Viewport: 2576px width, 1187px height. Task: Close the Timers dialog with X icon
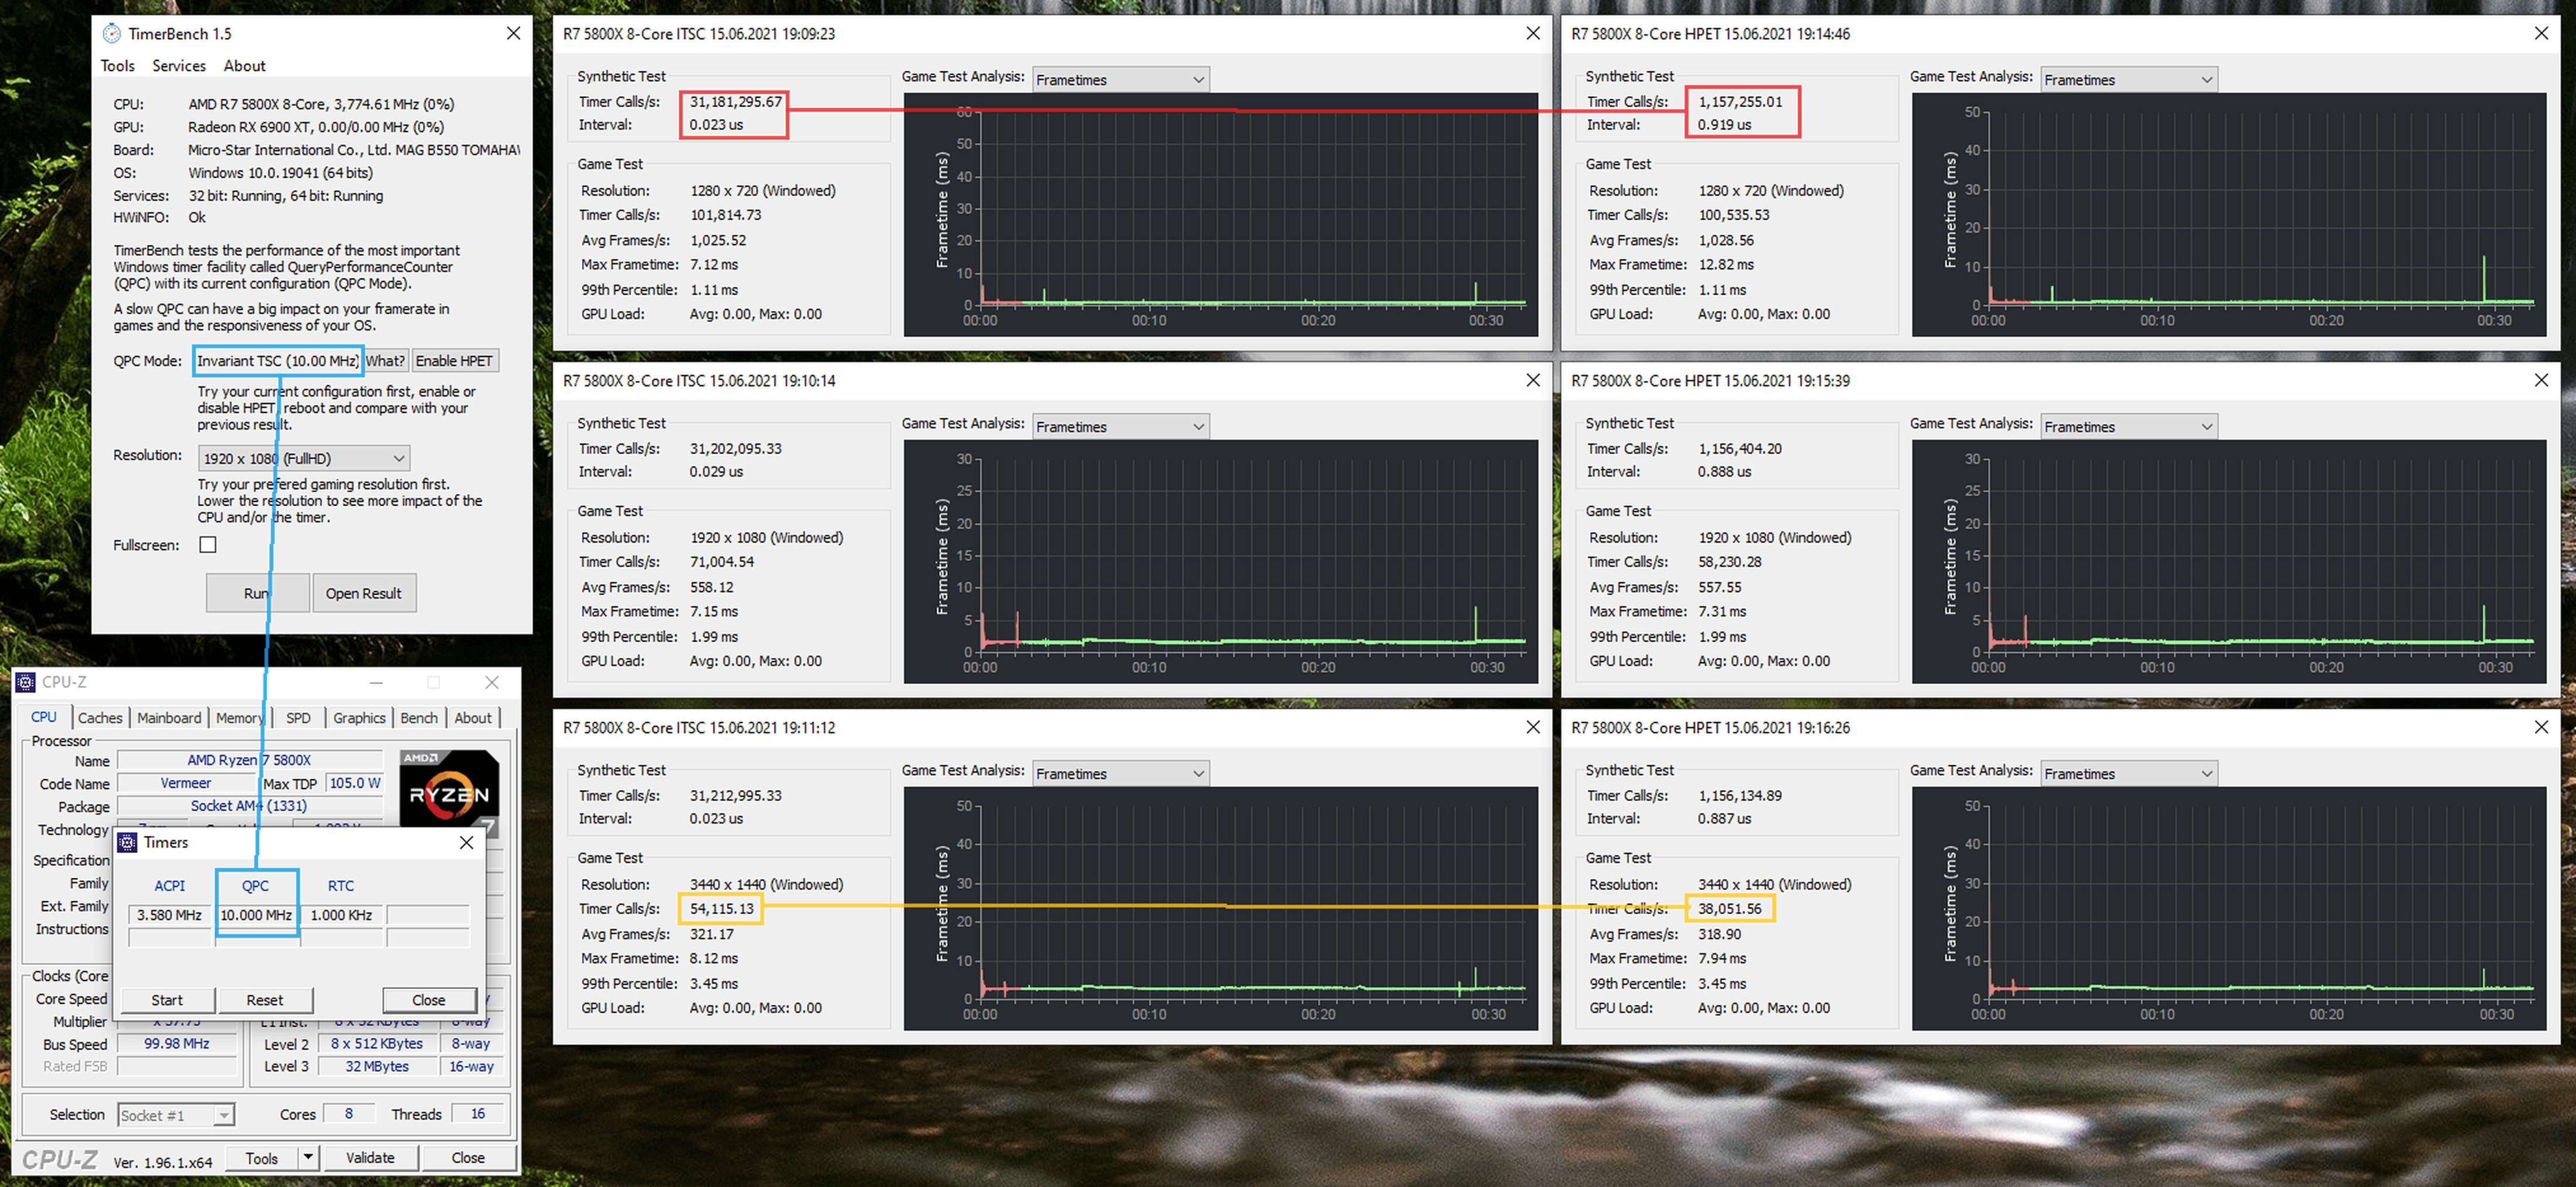point(466,842)
